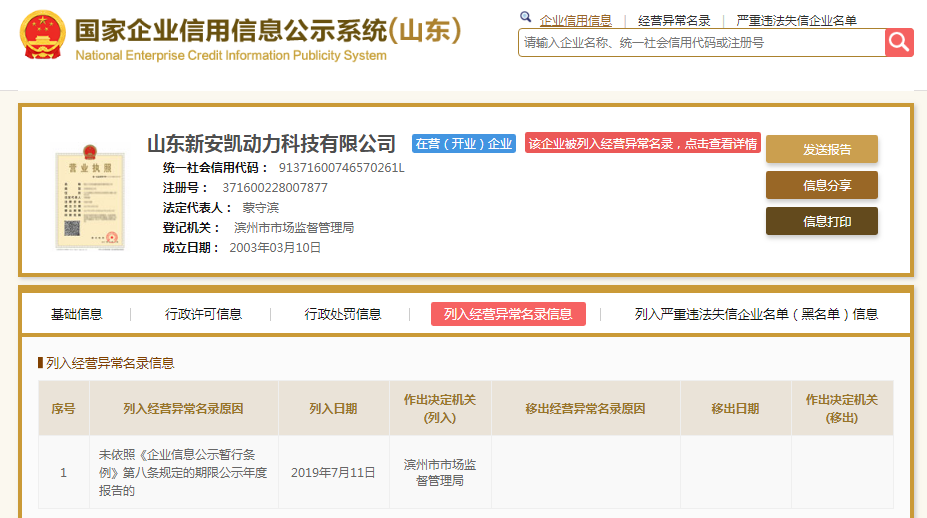927x518 pixels.
Task: Select the 经营异常名录 search category
Action: pos(673,20)
